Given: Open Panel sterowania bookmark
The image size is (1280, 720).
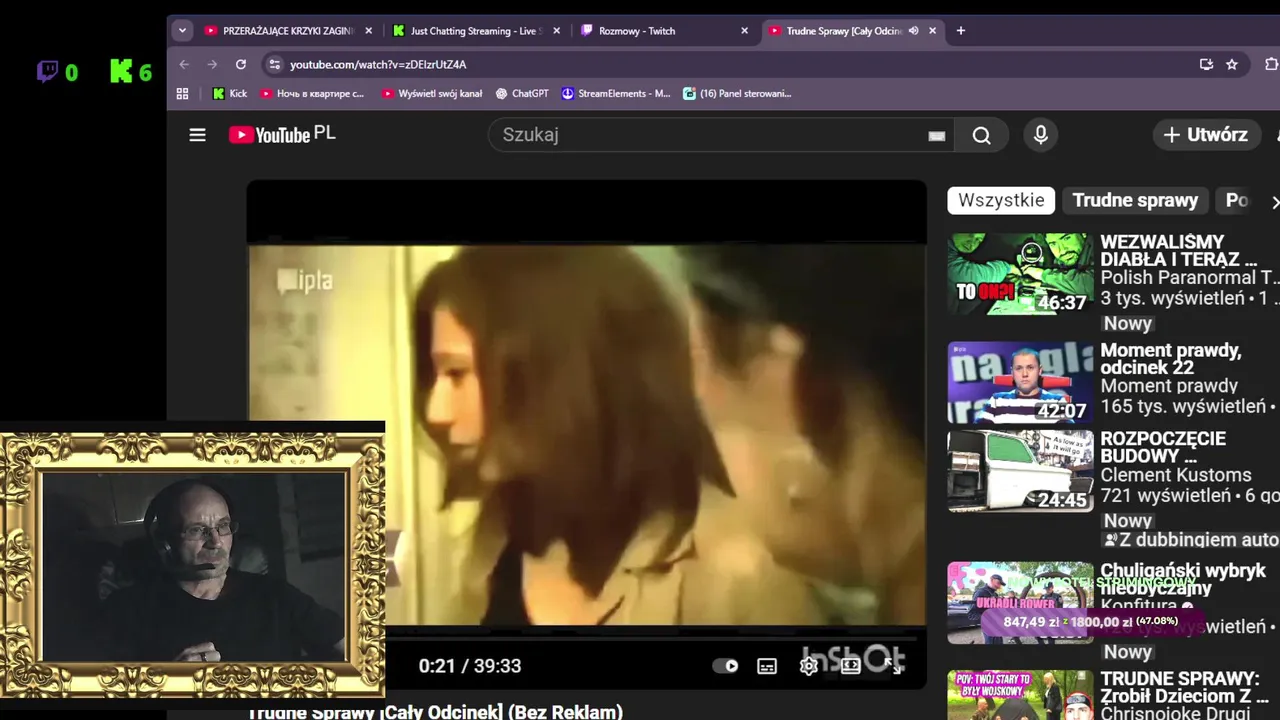Looking at the screenshot, I should pyautogui.click(x=737, y=93).
